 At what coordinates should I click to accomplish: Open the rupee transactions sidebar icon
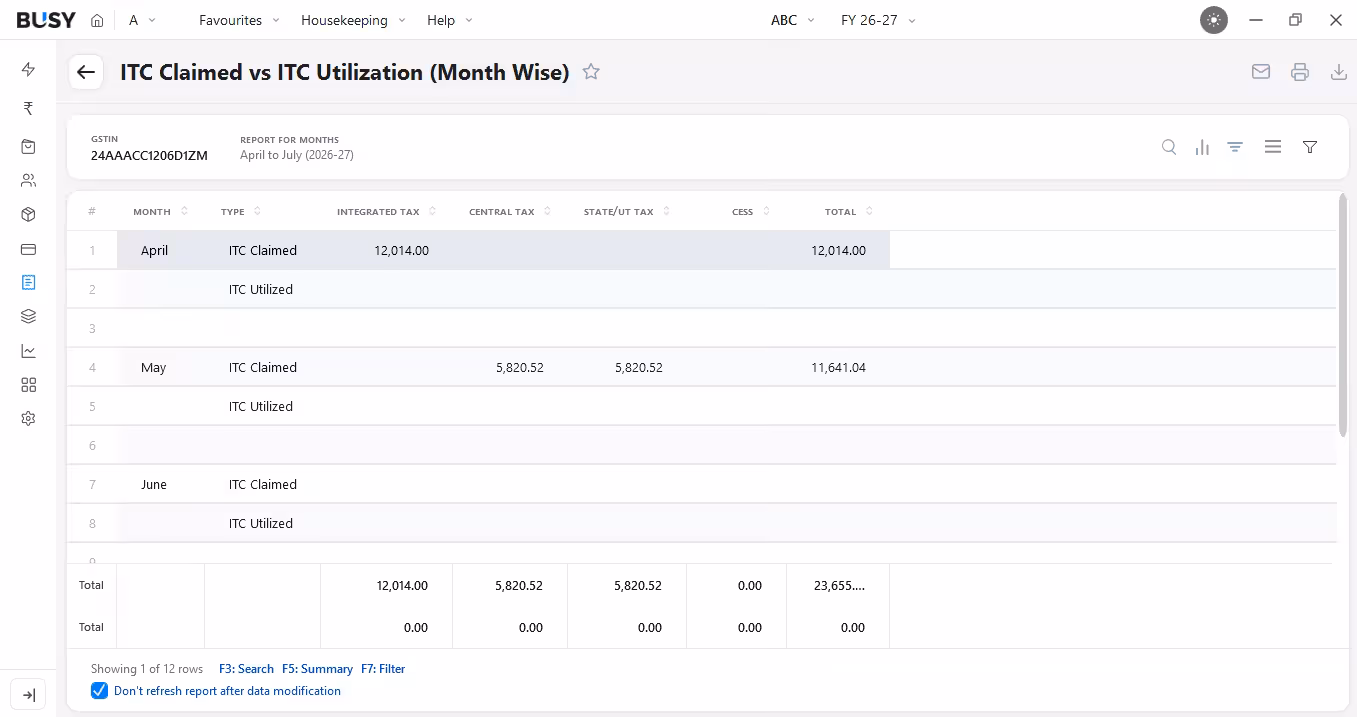click(28, 108)
